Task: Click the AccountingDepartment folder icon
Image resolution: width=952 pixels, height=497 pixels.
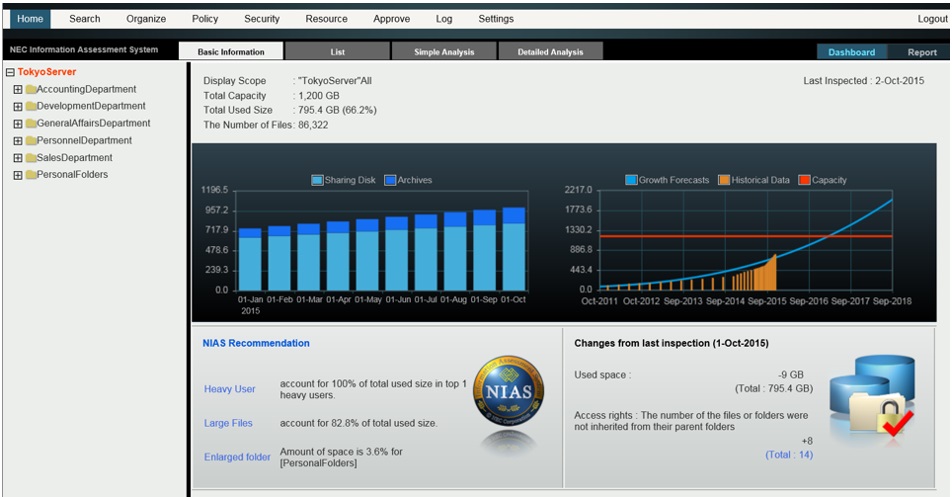Action: pyautogui.click(x=30, y=89)
